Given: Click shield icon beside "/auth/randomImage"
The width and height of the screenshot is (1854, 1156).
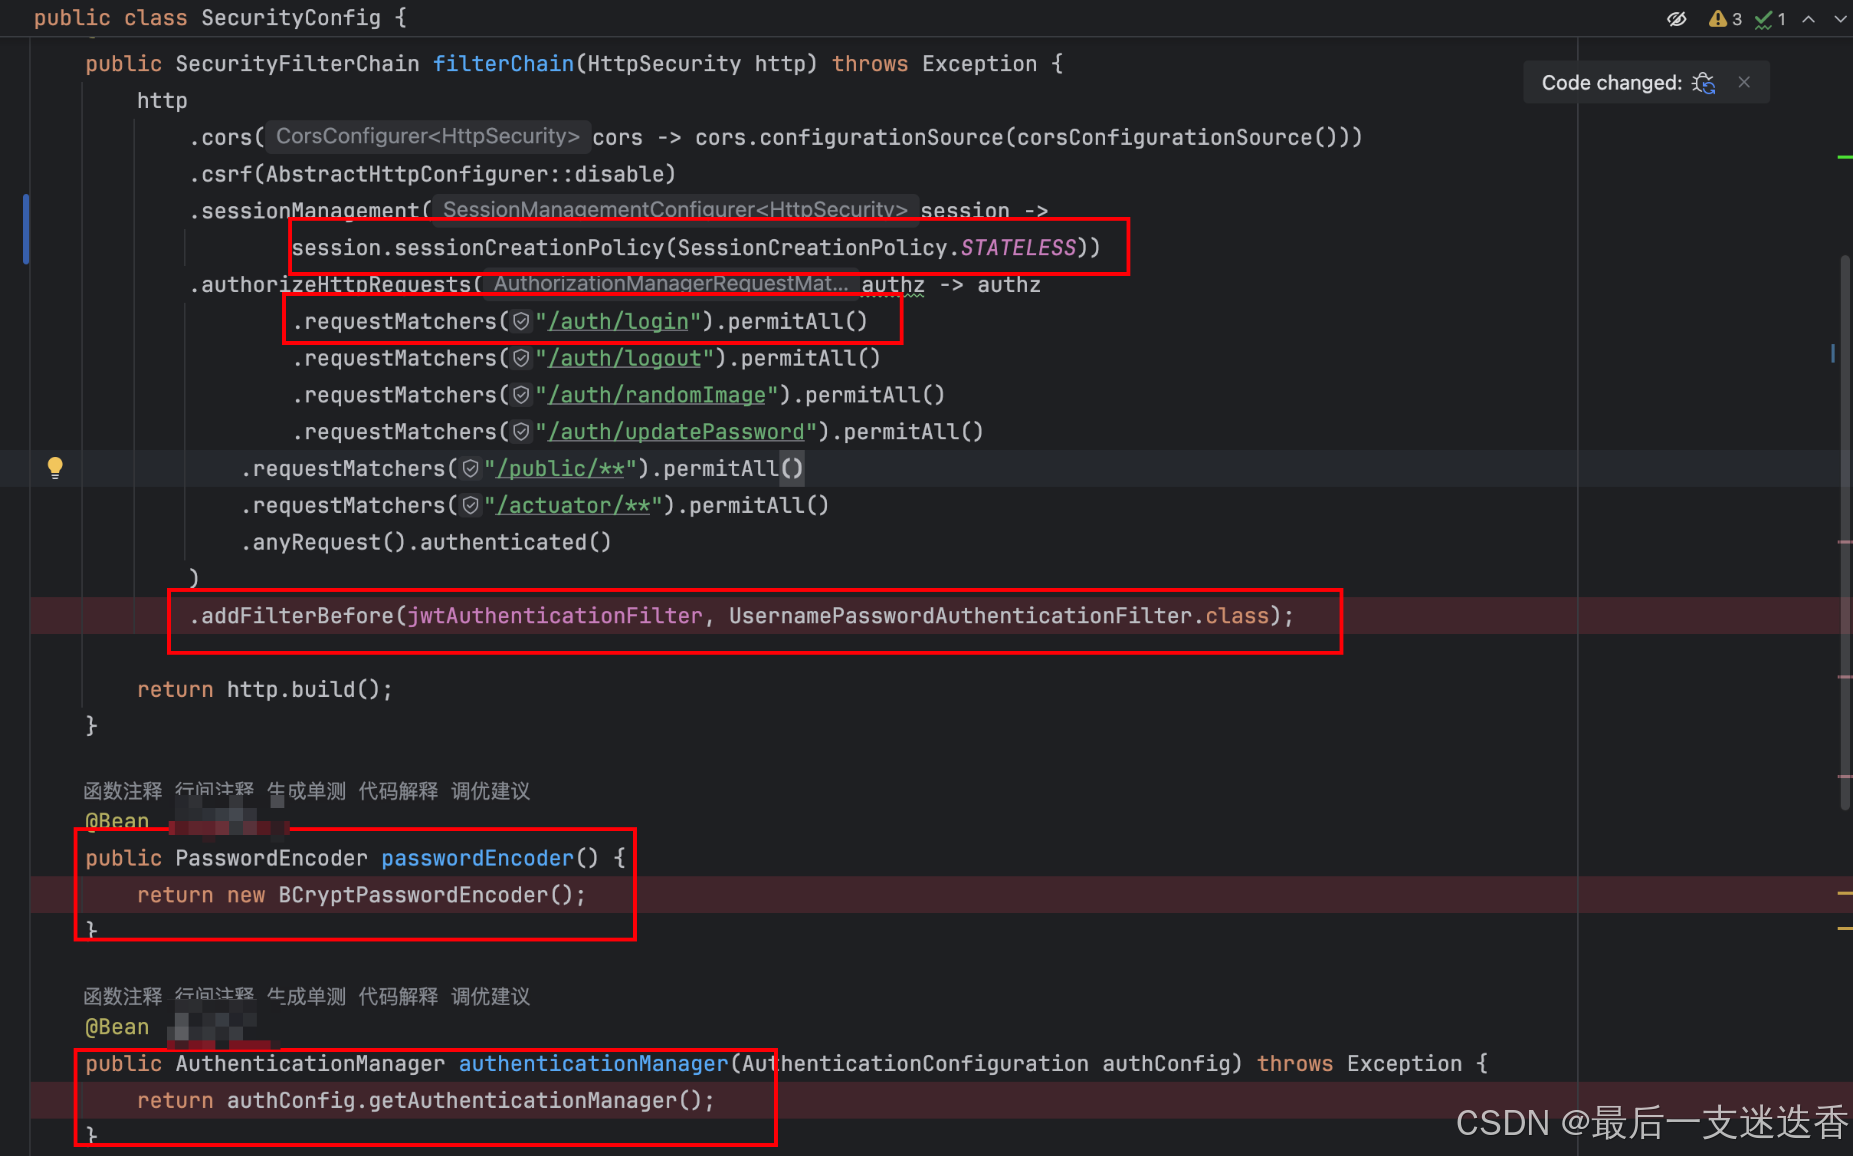Looking at the screenshot, I should [x=521, y=395].
